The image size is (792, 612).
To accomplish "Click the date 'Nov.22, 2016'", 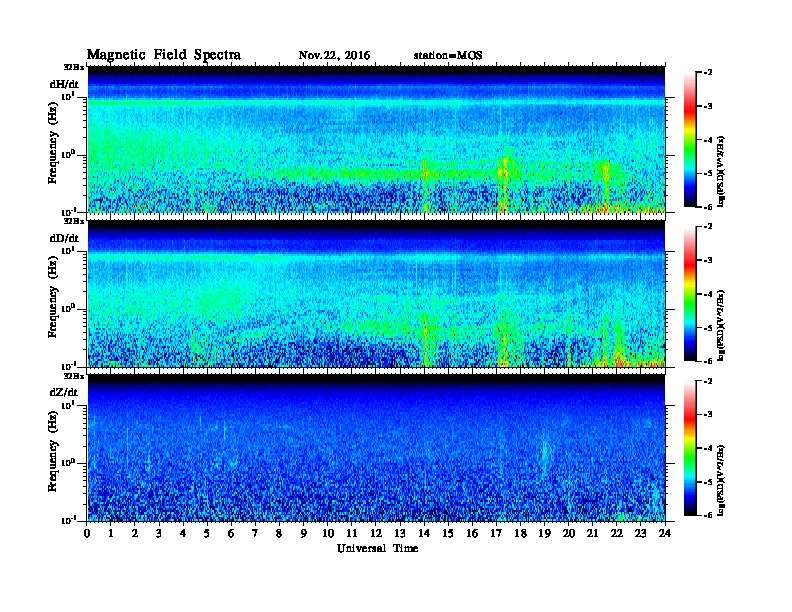I will 334,56.
